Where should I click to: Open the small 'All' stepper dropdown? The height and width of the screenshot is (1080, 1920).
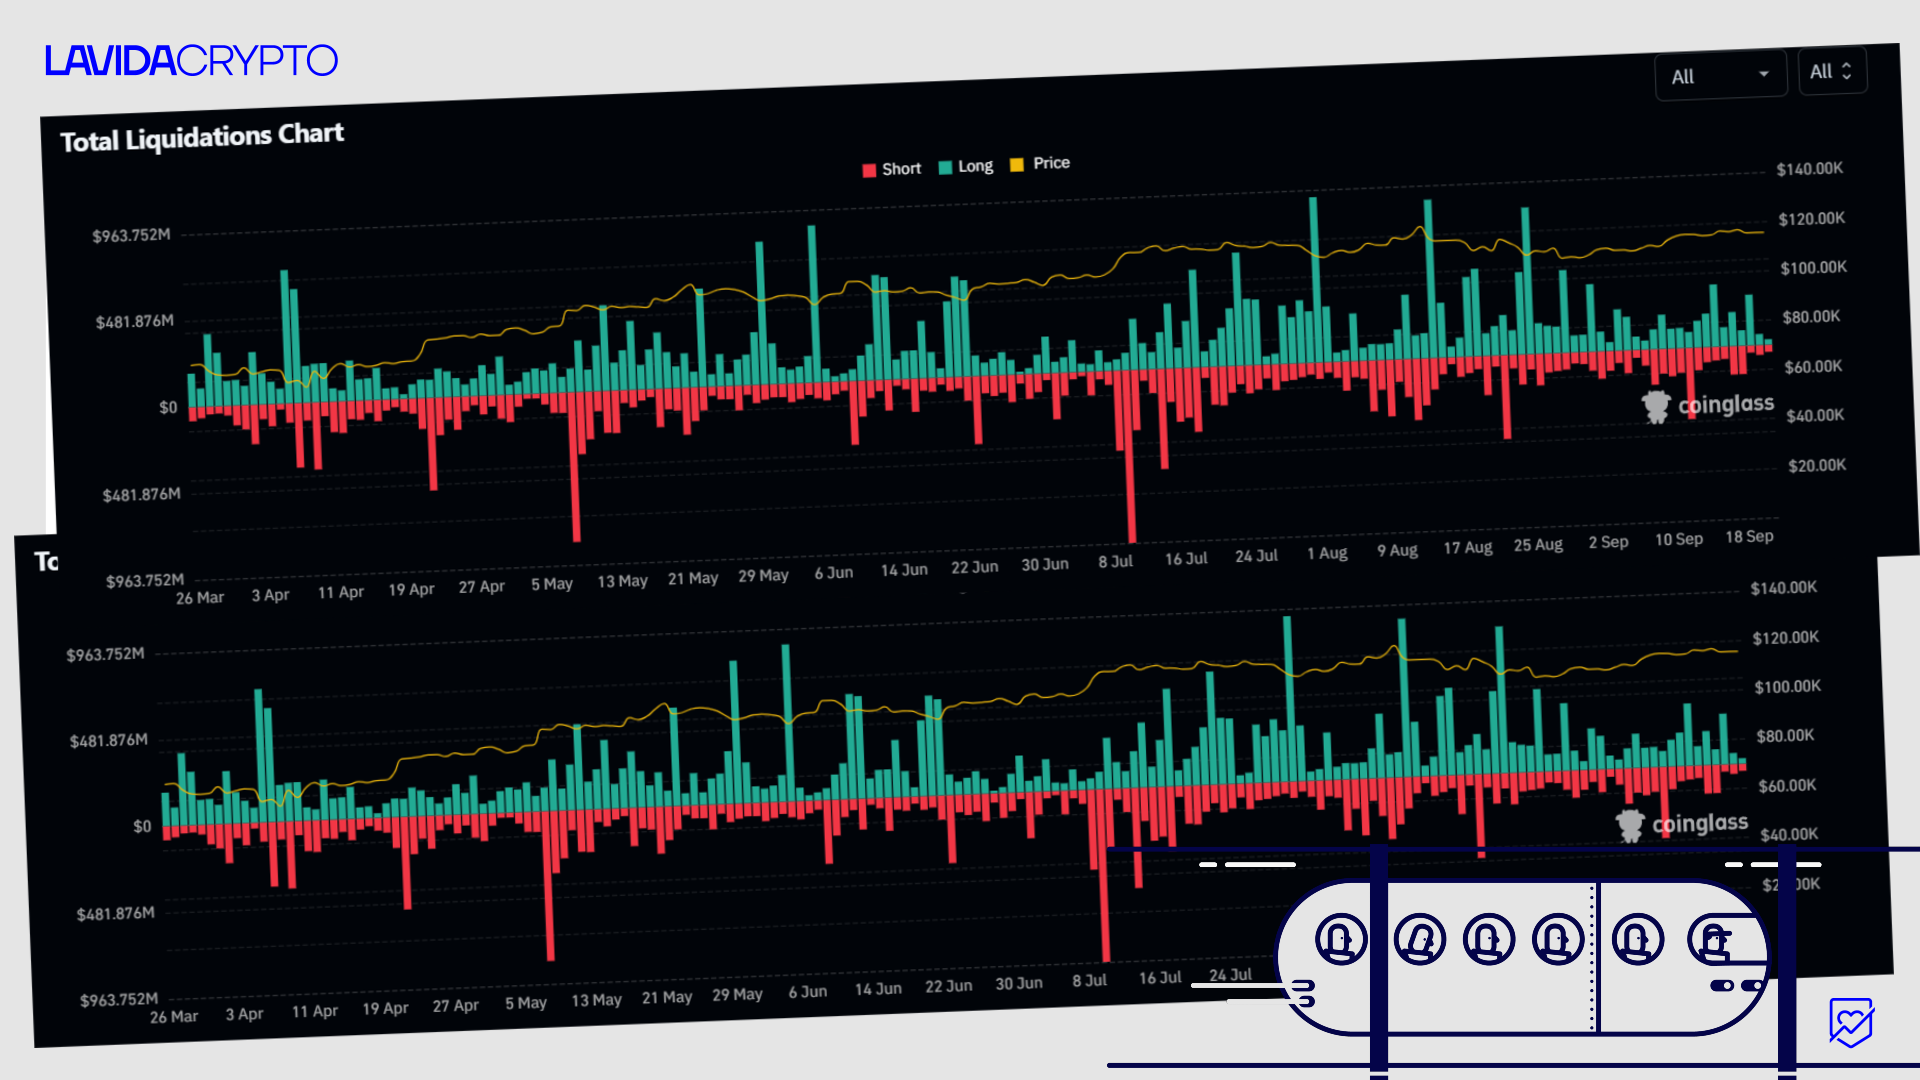click(x=1831, y=71)
